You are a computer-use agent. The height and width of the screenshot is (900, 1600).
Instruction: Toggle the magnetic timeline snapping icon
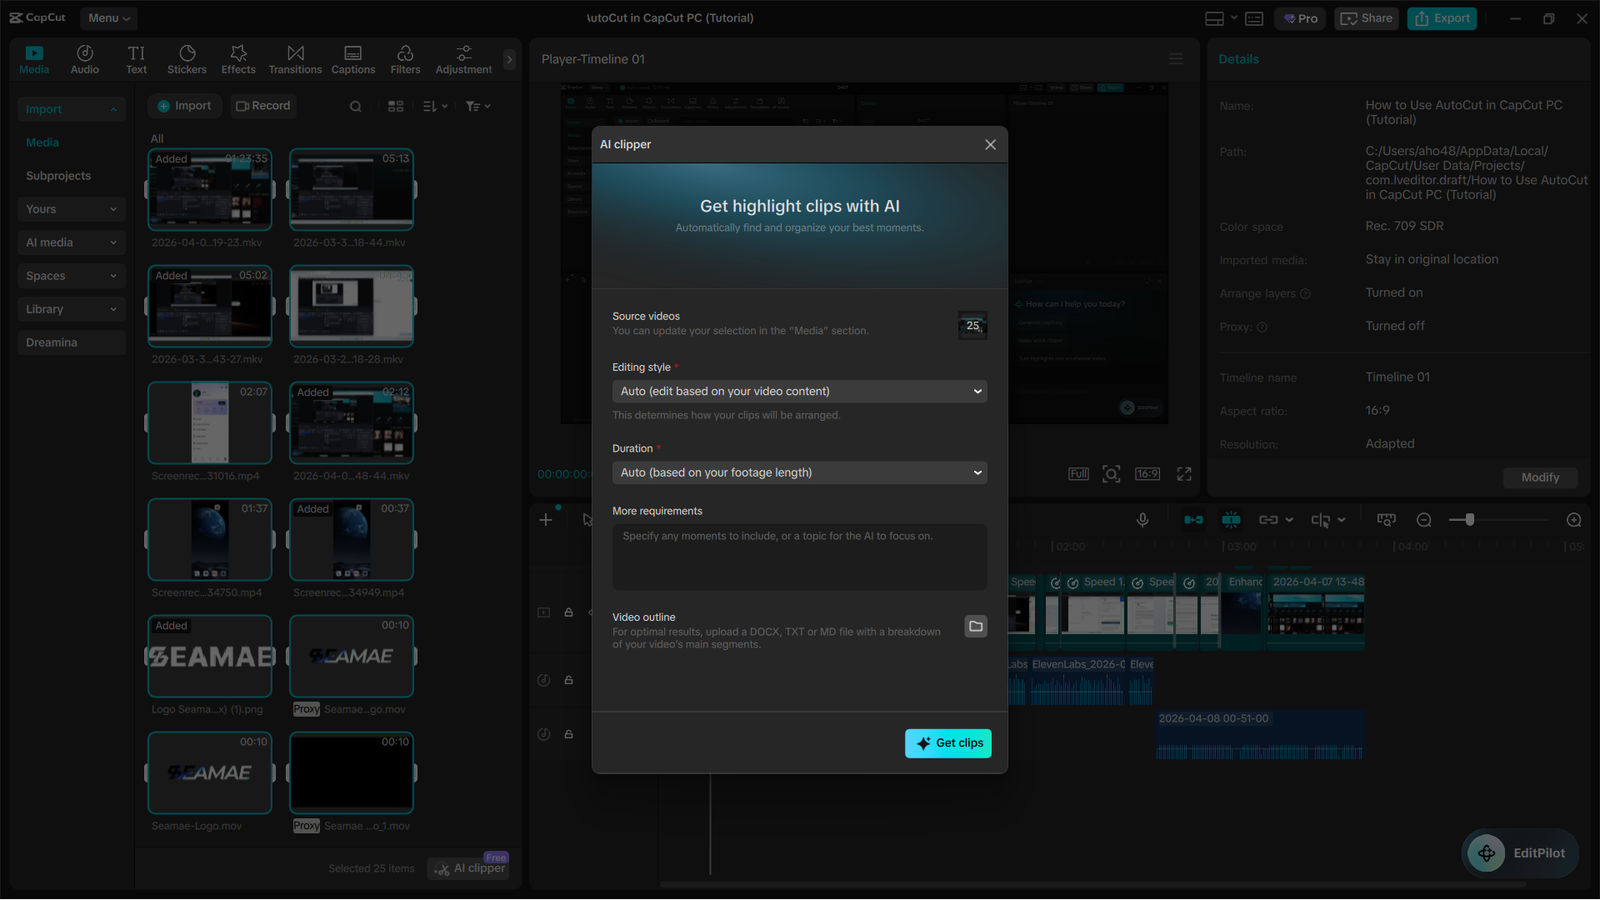[x=1231, y=519]
